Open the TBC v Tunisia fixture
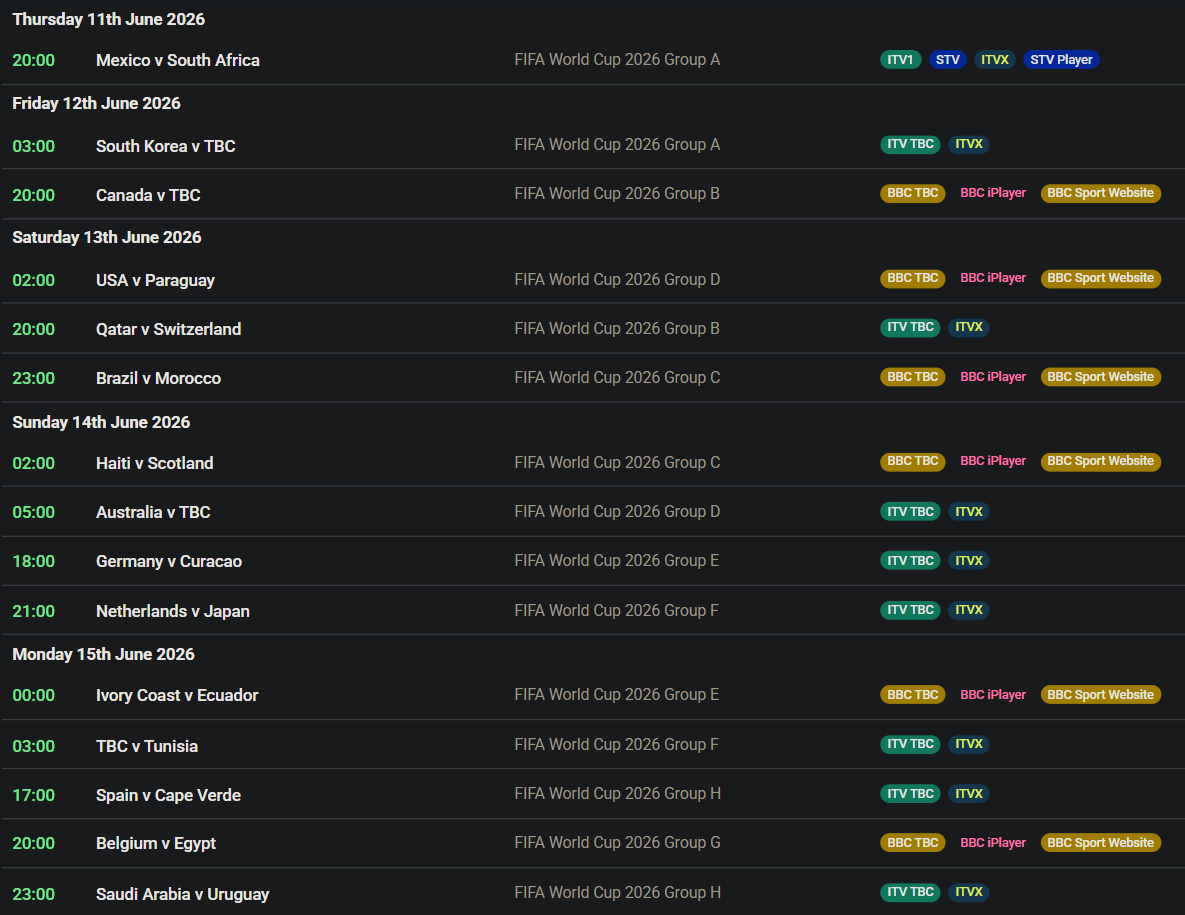 (x=147, y=747)
